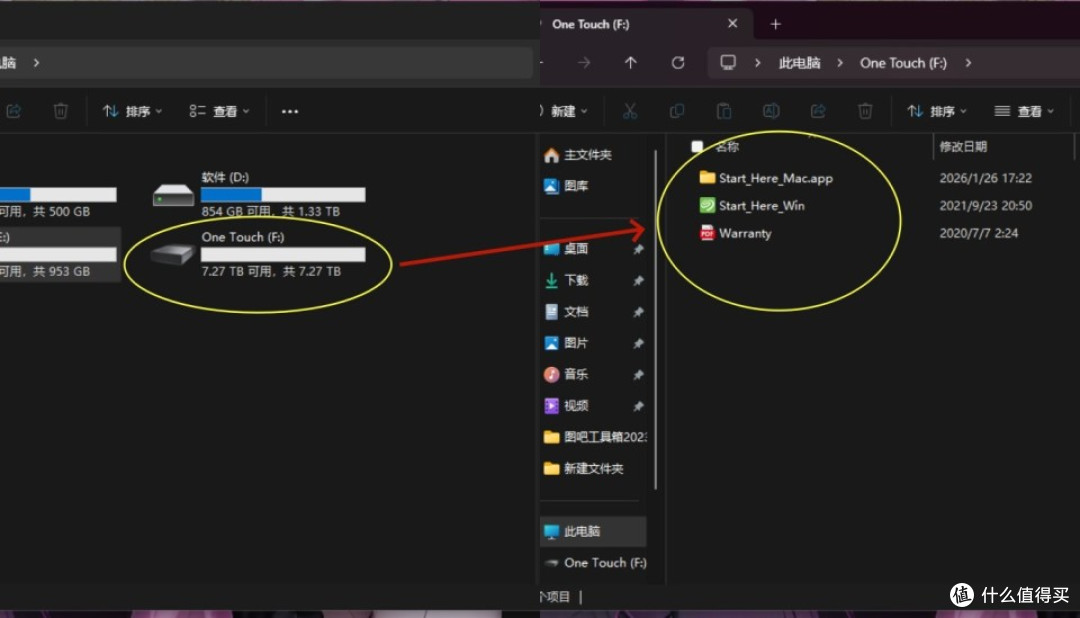
Task: Open 下载 (Downloads) in sidebar
Action: pos(566,280)
